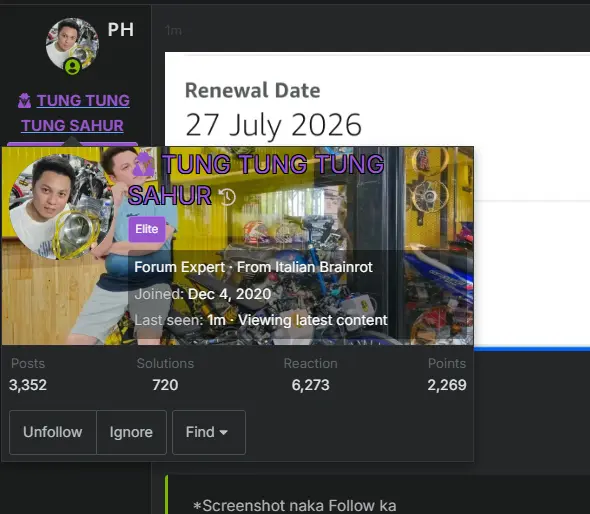Click the purple user icon in the popup card title

tap(144, 164)
